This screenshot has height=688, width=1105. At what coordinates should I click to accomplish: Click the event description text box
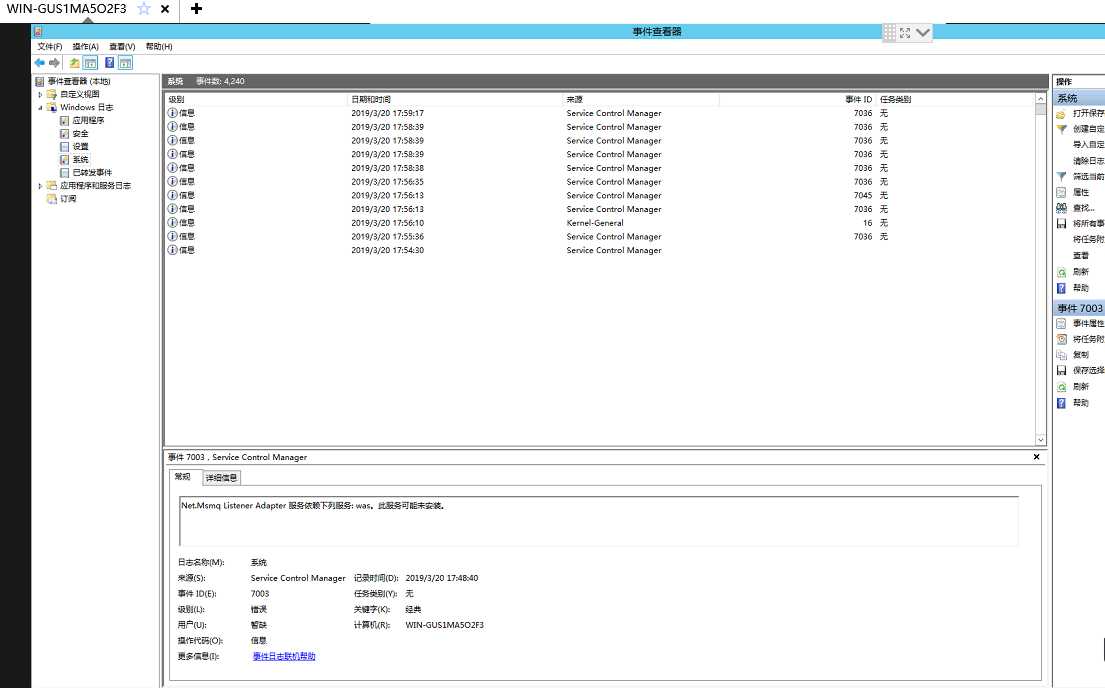(599, 521)
